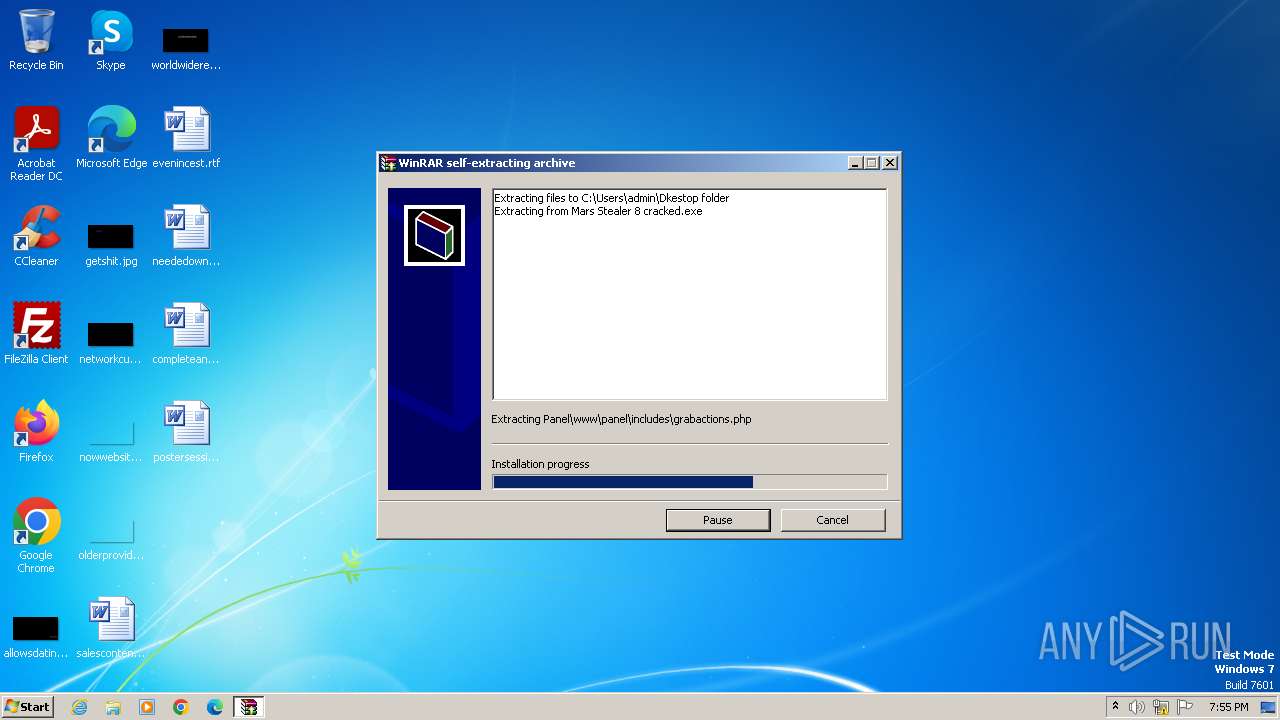Open Internet Explorer from the taskbar

79,707
